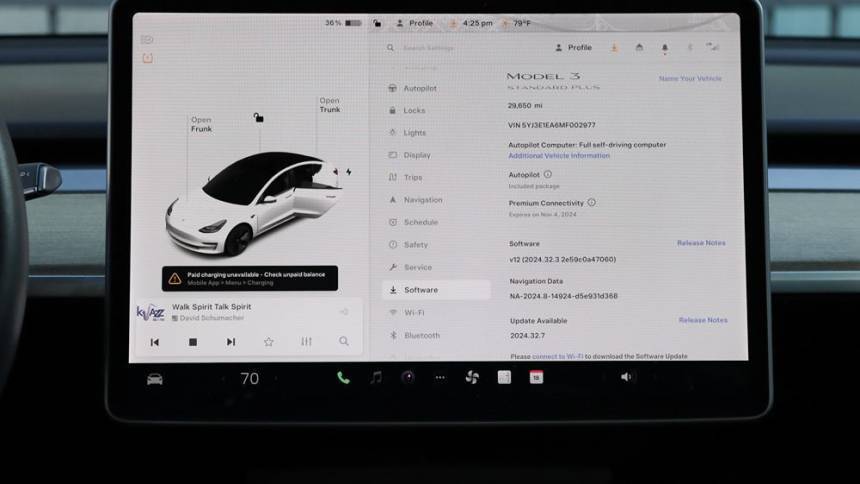Open the Phone app
This screenshot has height=484, width=860.
[343, 378]
